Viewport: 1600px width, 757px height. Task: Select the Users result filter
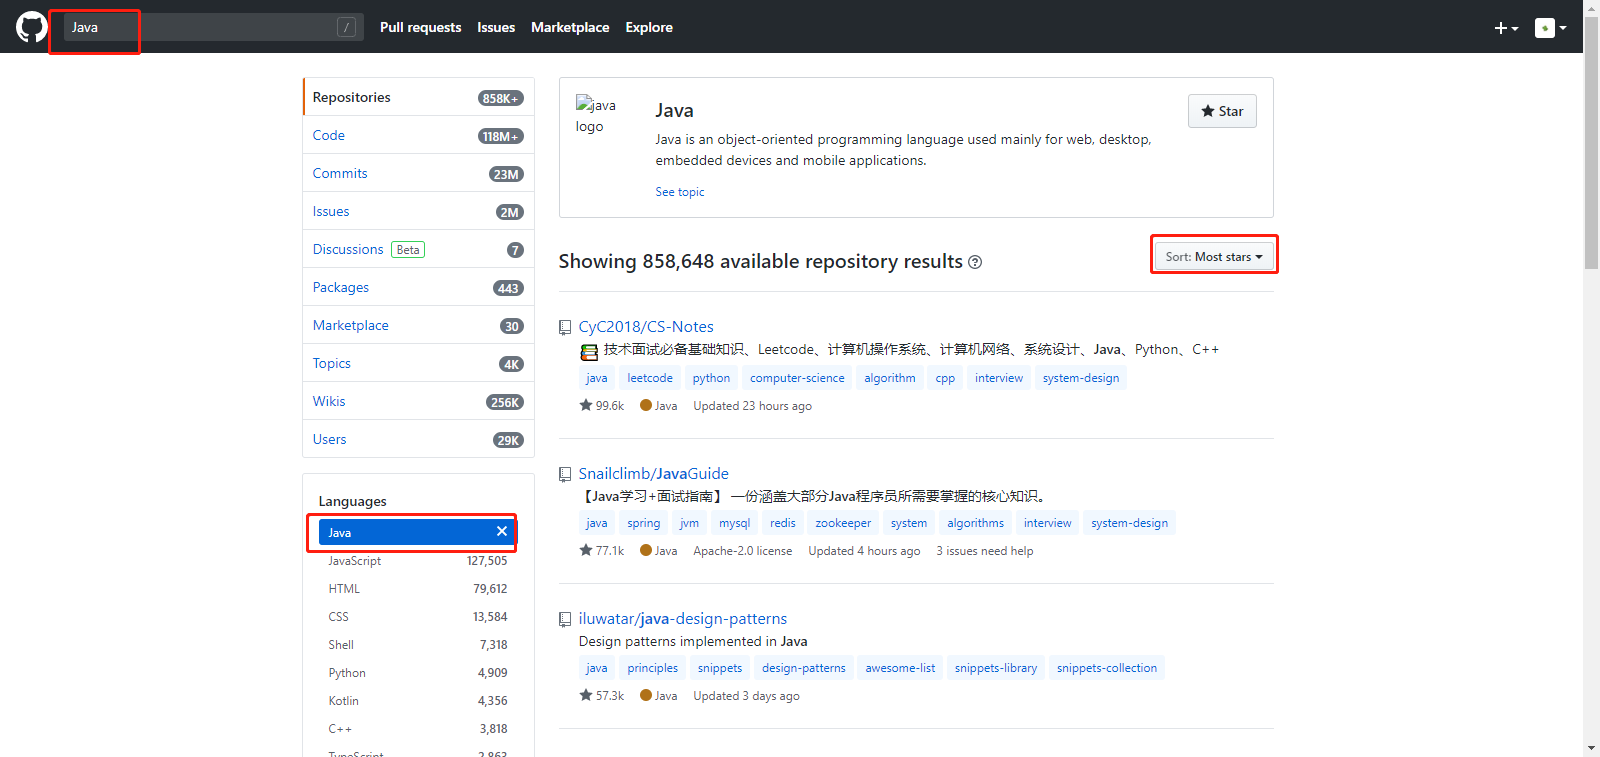tap(418, 439)
